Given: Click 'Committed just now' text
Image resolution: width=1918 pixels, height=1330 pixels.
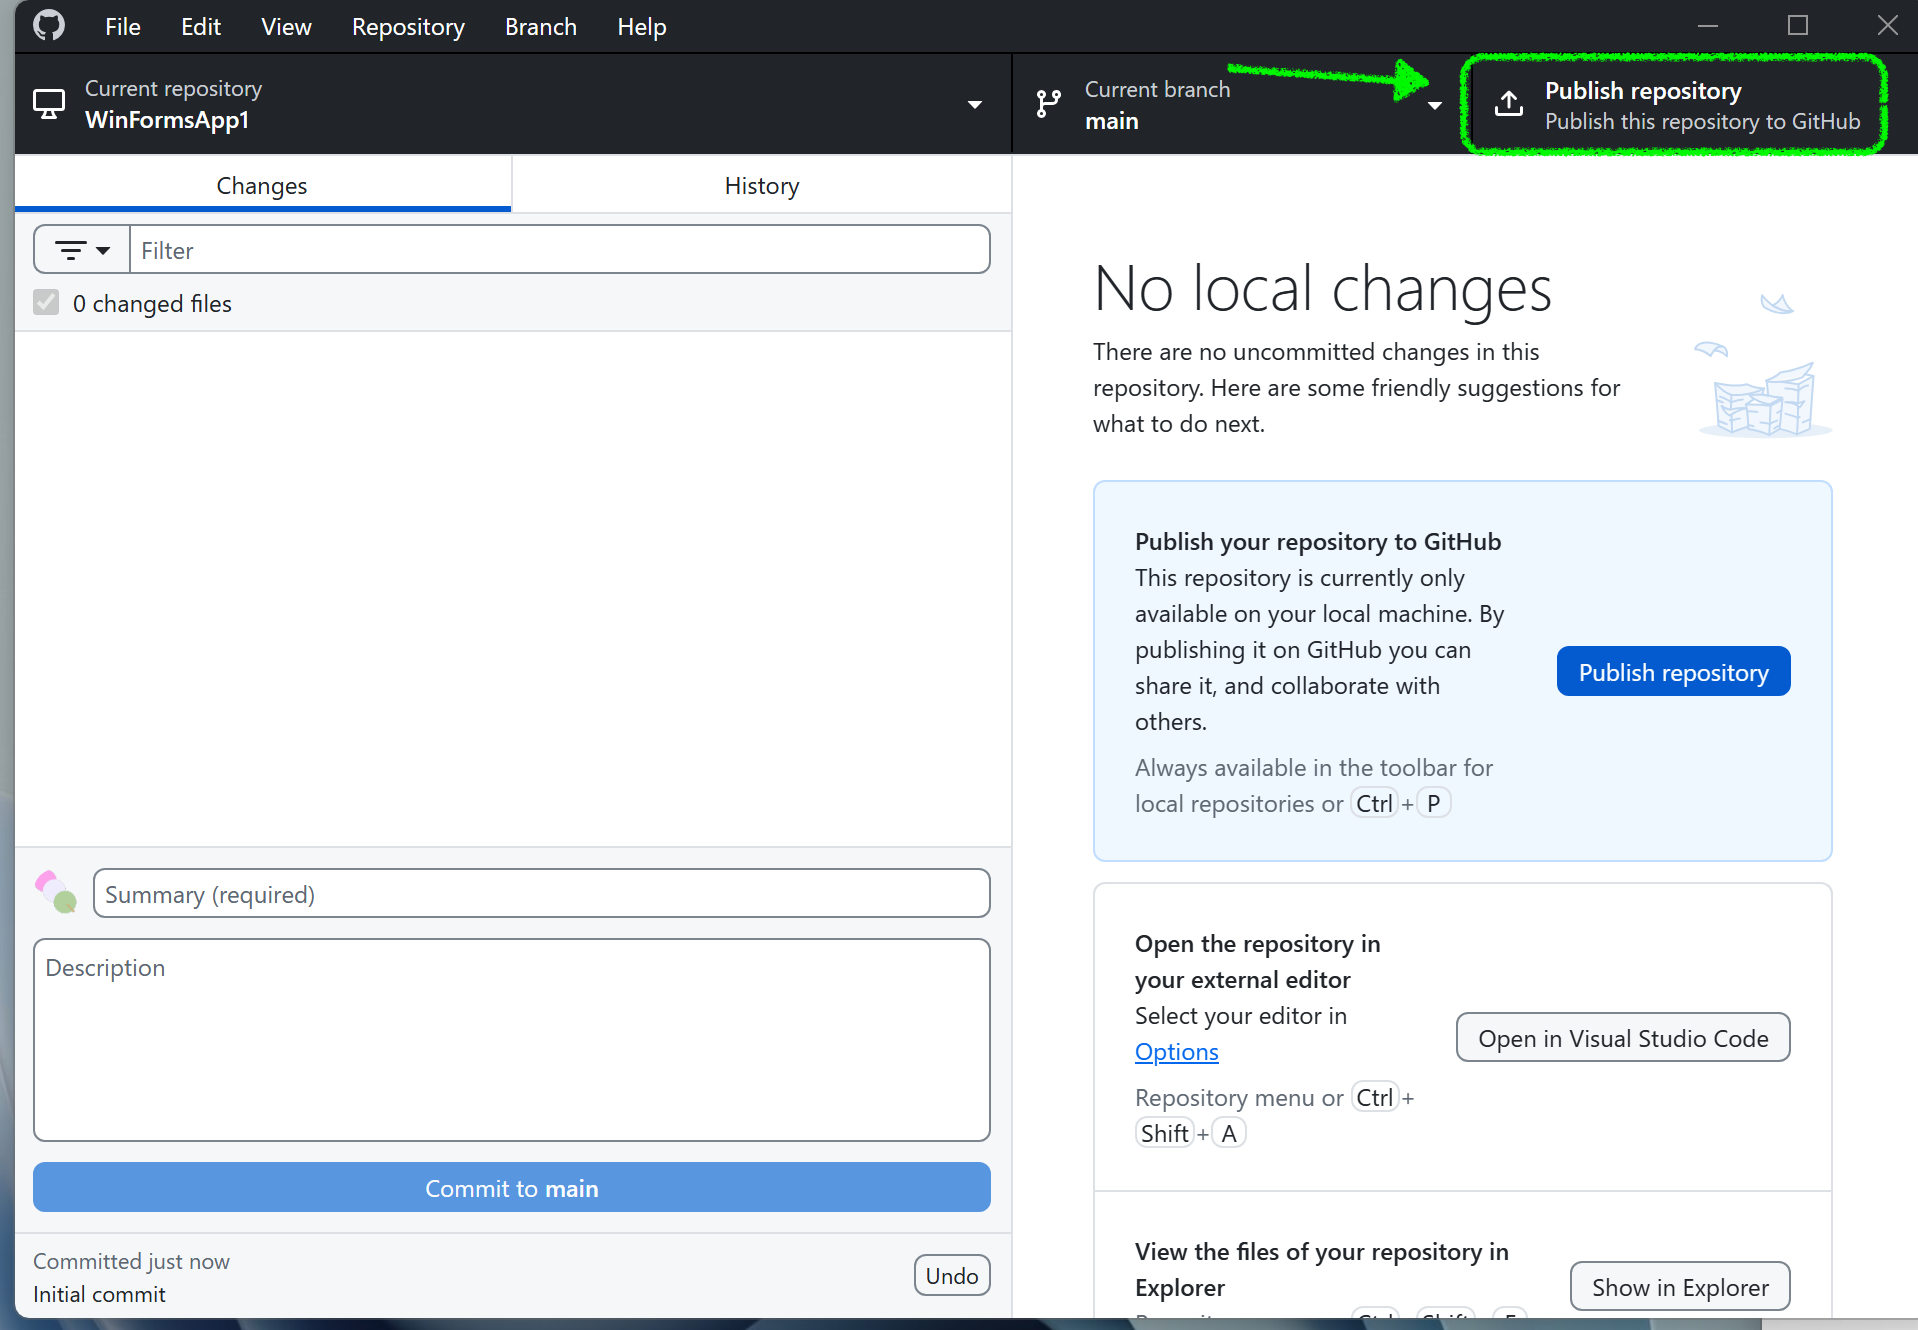Looking at the screenshot, I should [x=131, y=1261].
